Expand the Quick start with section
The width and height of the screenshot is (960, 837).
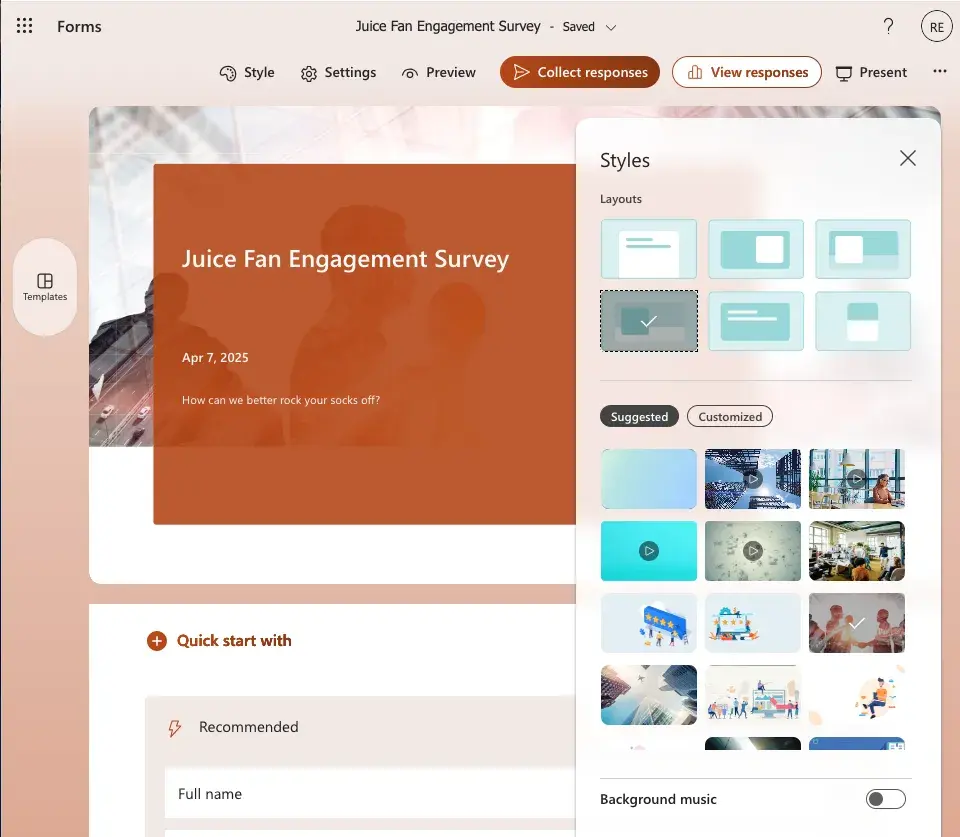[157, 641]
